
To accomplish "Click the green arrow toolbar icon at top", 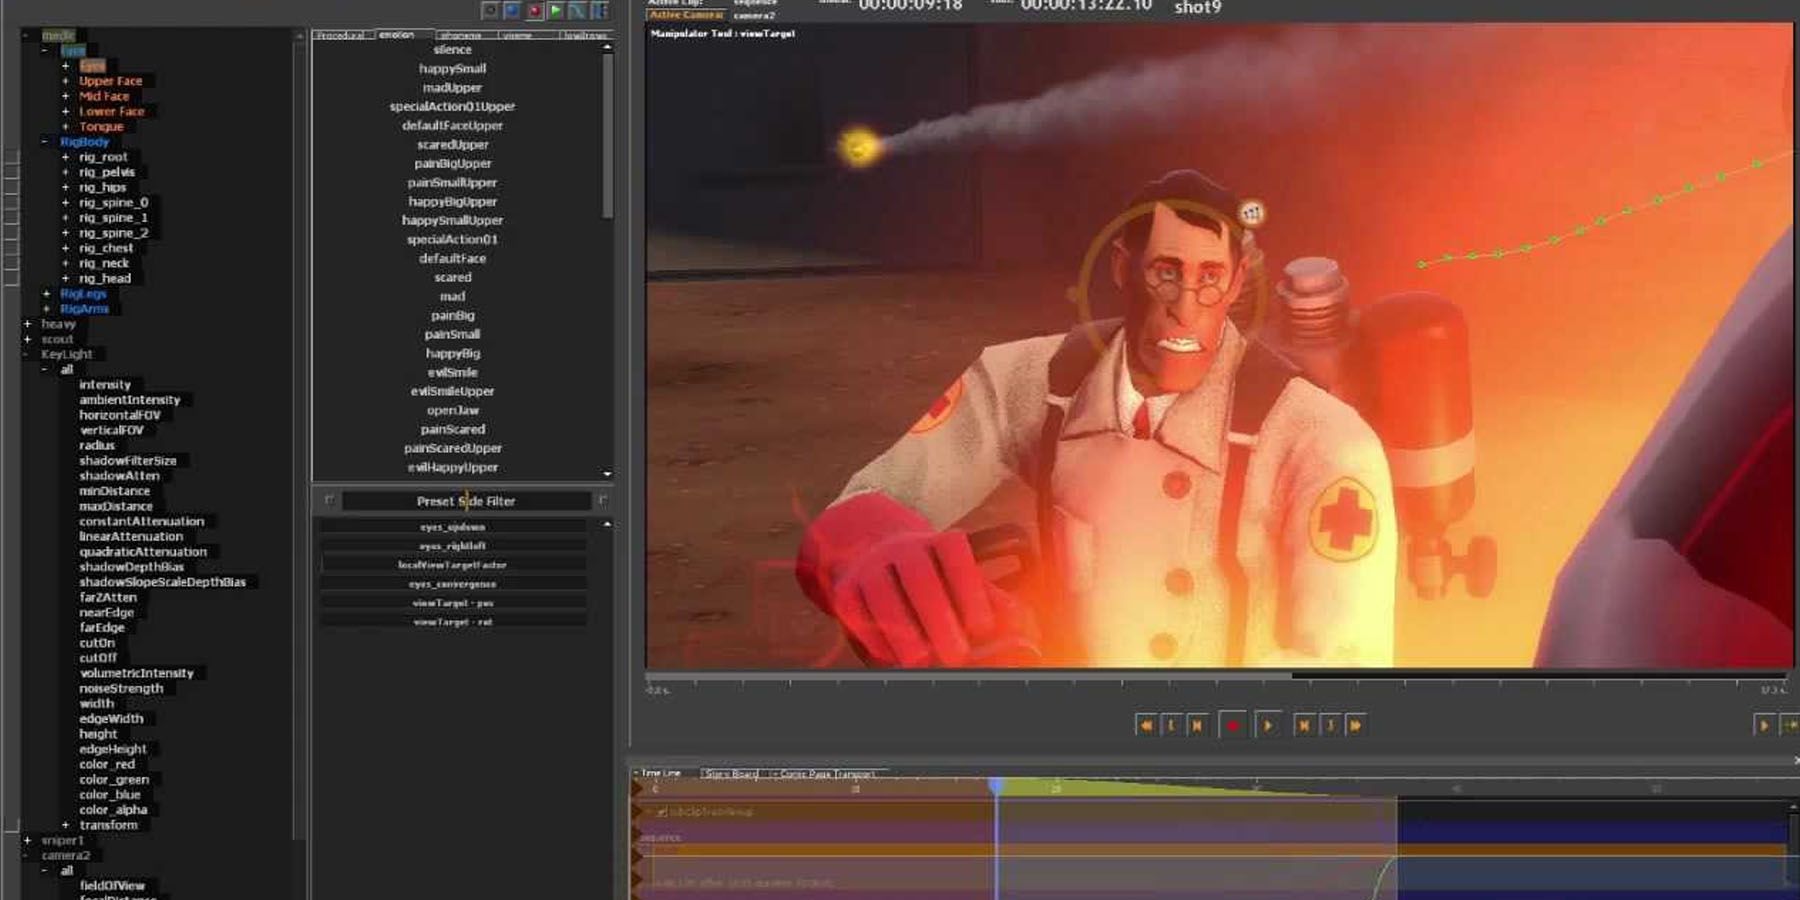I will pyautogui.click(x=556, y=11).
